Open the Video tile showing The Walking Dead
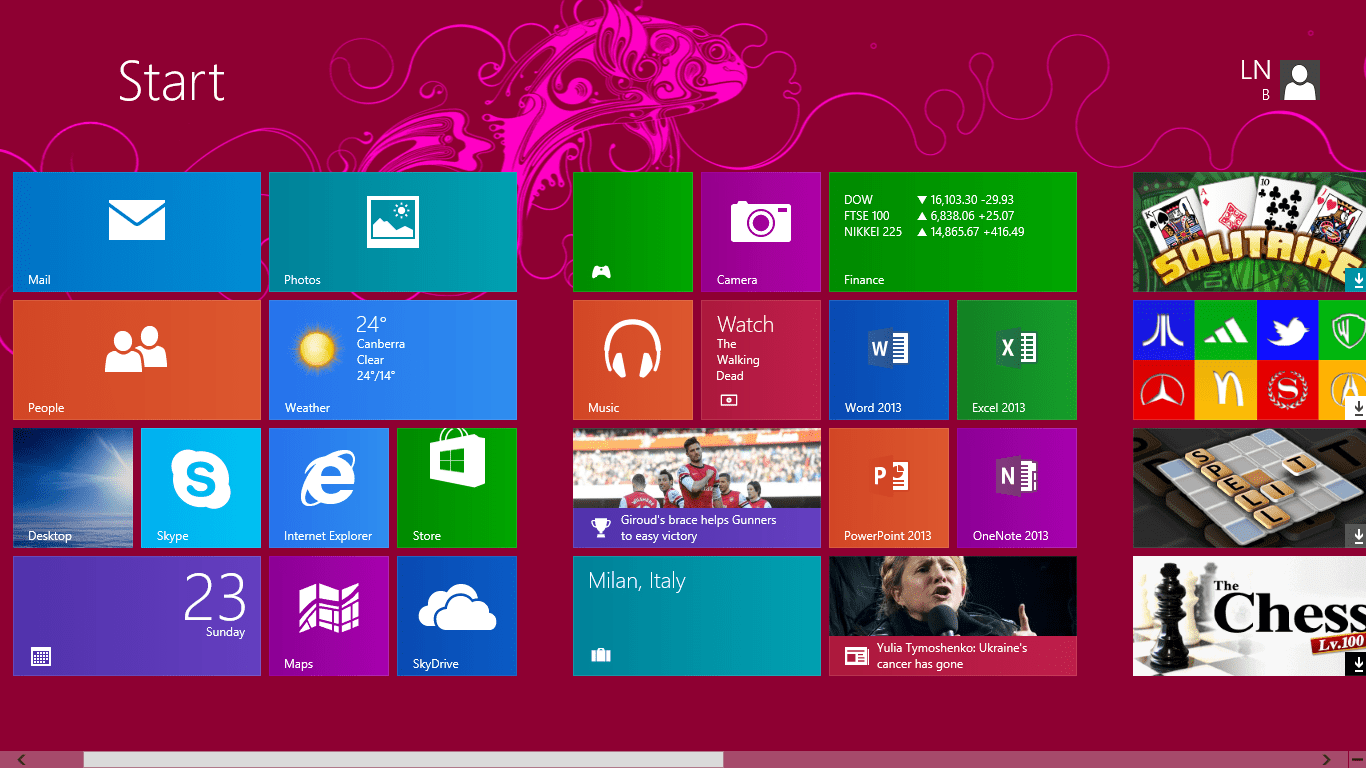1366x768 pixels. [761, 360]
